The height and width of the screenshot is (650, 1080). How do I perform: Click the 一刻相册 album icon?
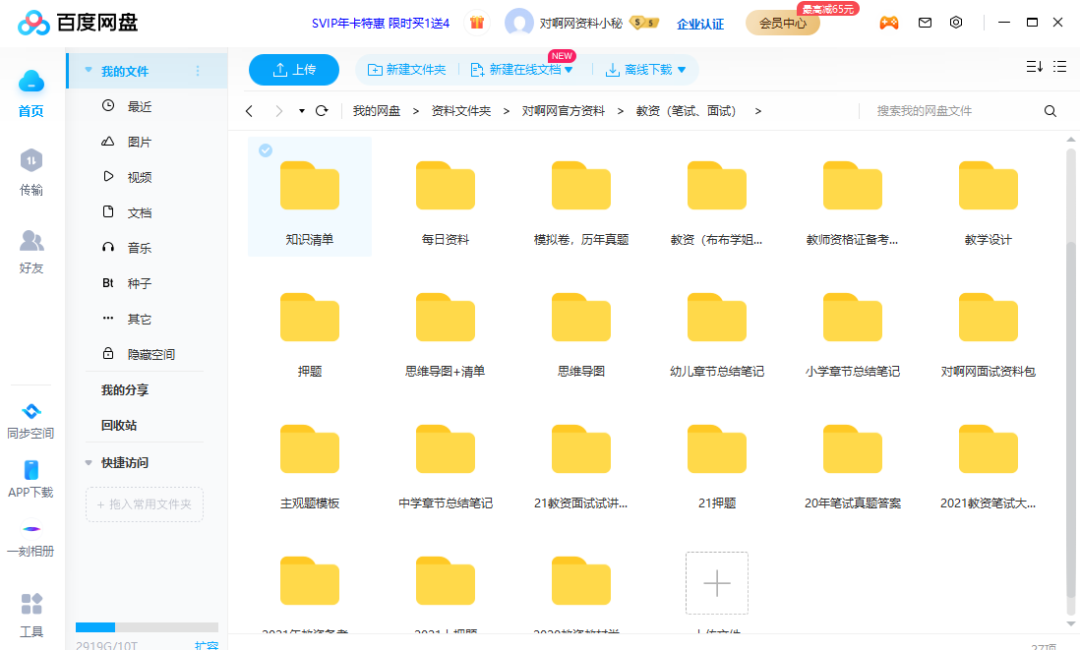31,529
